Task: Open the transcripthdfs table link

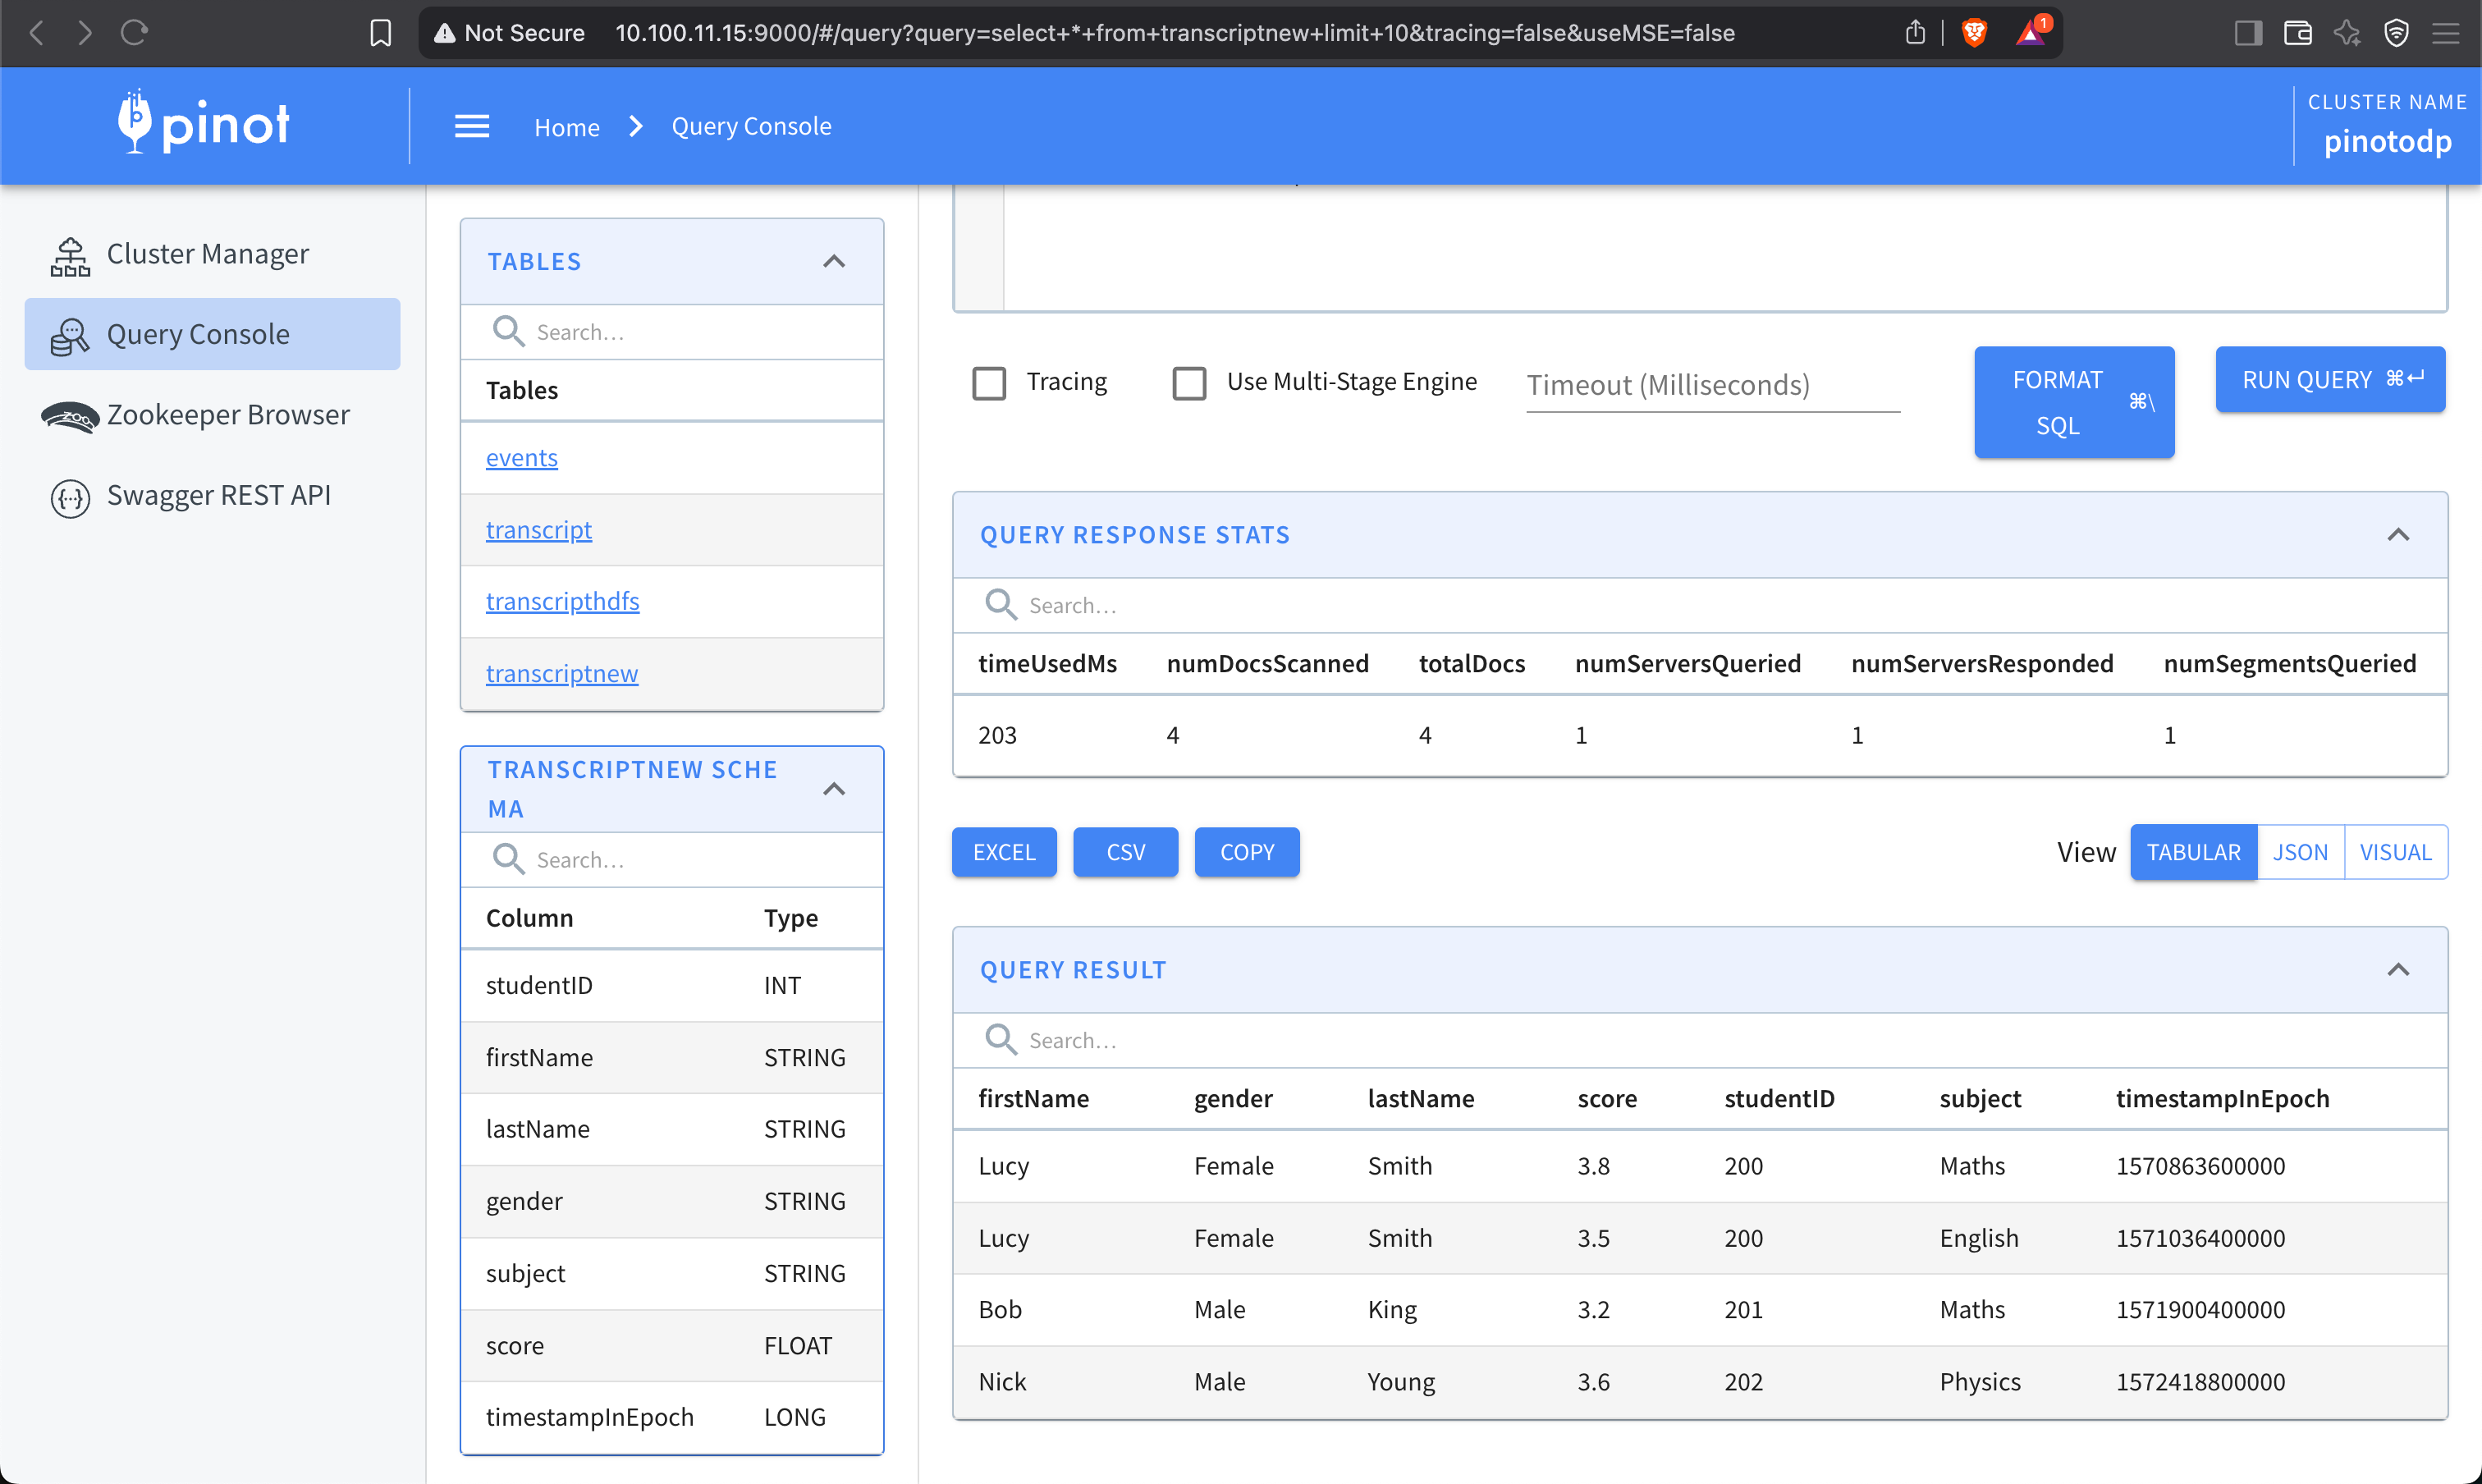Action: click(562, 601)
